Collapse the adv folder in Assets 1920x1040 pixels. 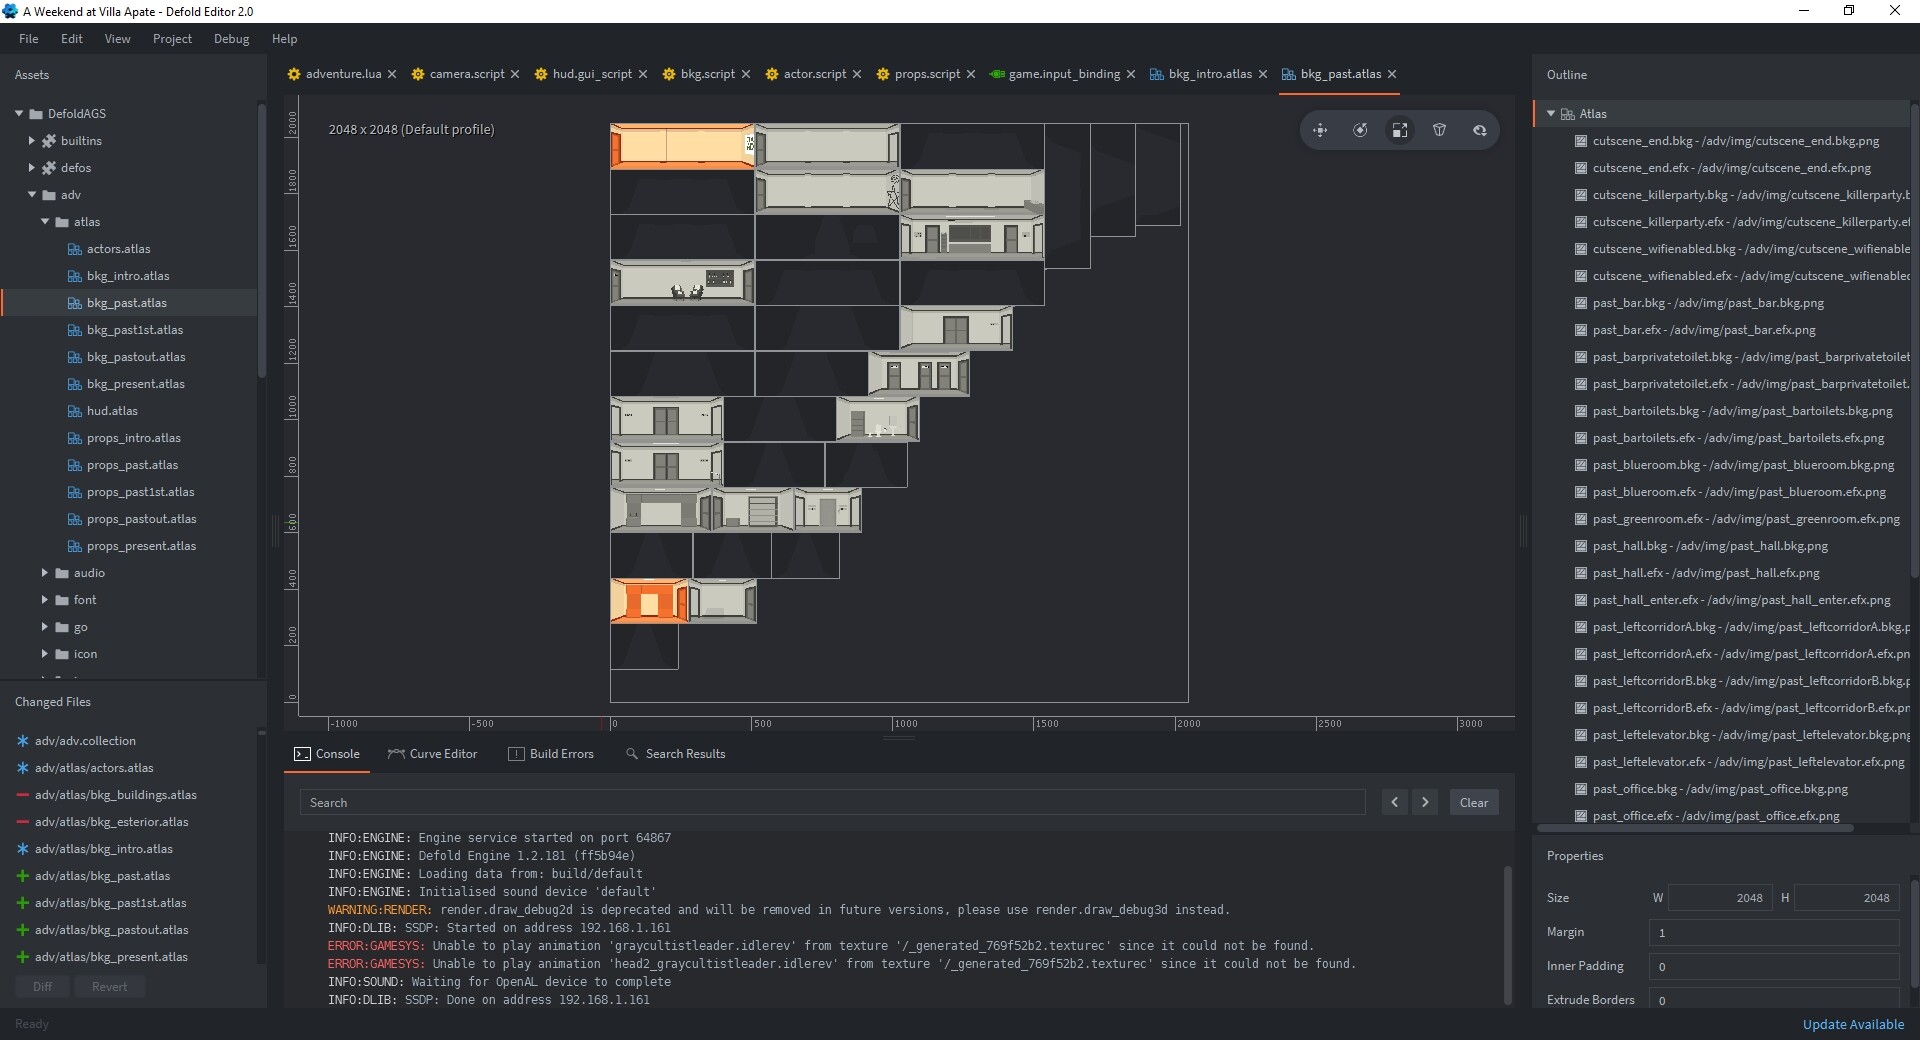(x=32, y=195)
